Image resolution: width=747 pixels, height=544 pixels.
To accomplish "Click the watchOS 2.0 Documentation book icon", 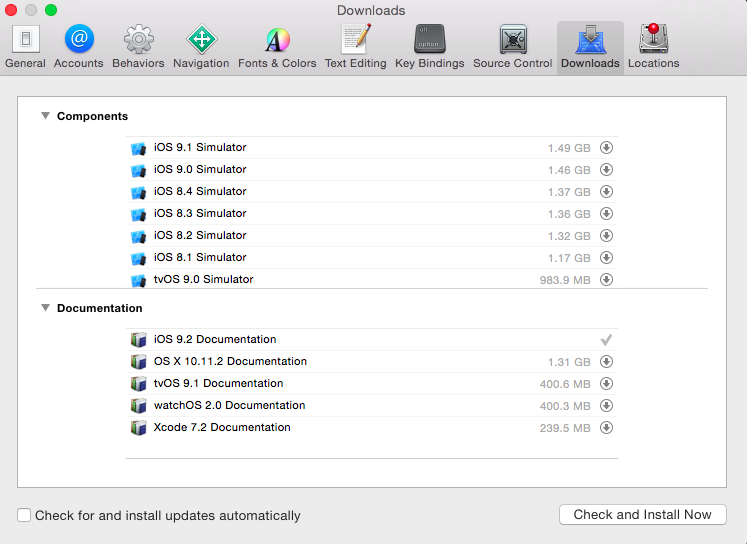I will coord(138,406).
